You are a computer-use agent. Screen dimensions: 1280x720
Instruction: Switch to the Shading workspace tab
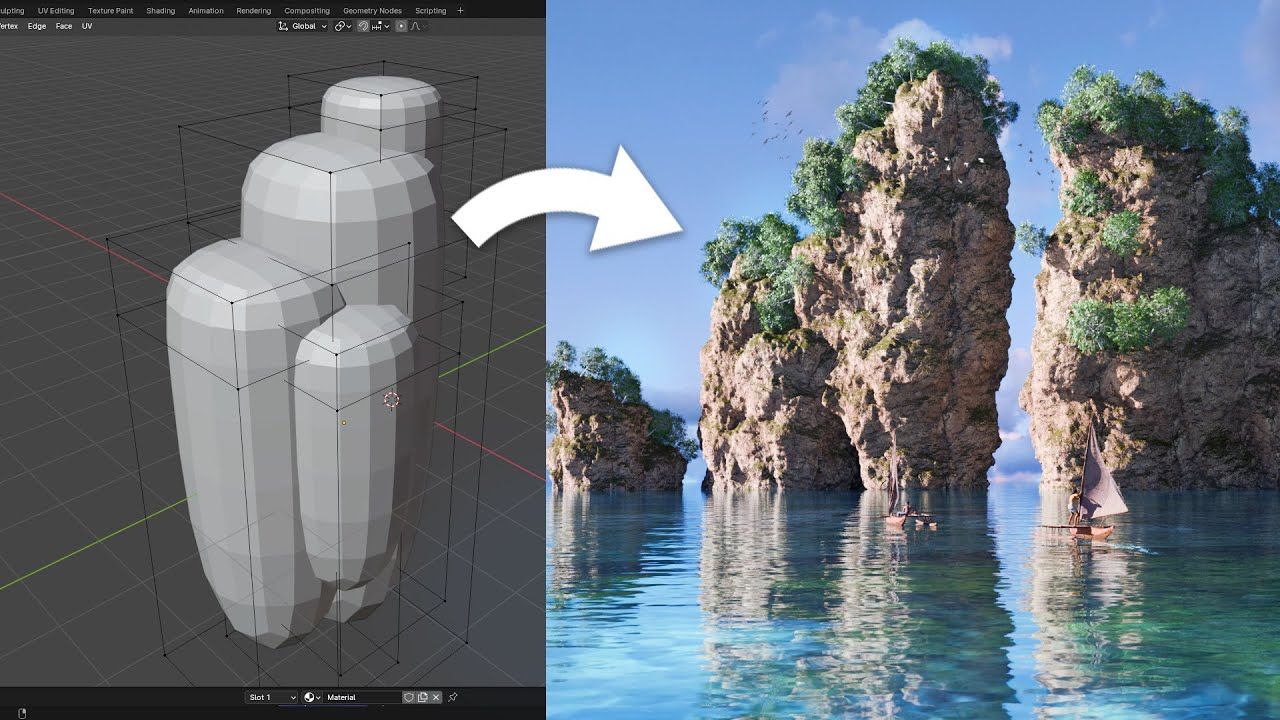[x=159, y=10]
